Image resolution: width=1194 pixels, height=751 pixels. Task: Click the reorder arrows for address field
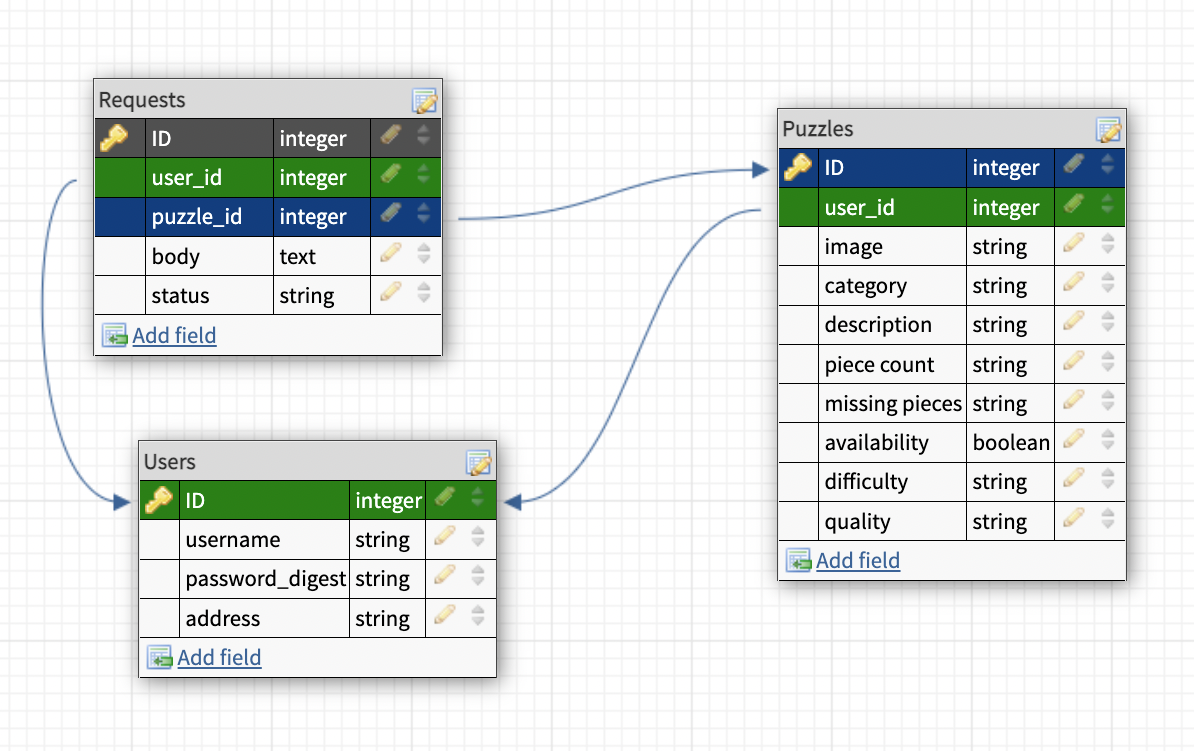477,615
